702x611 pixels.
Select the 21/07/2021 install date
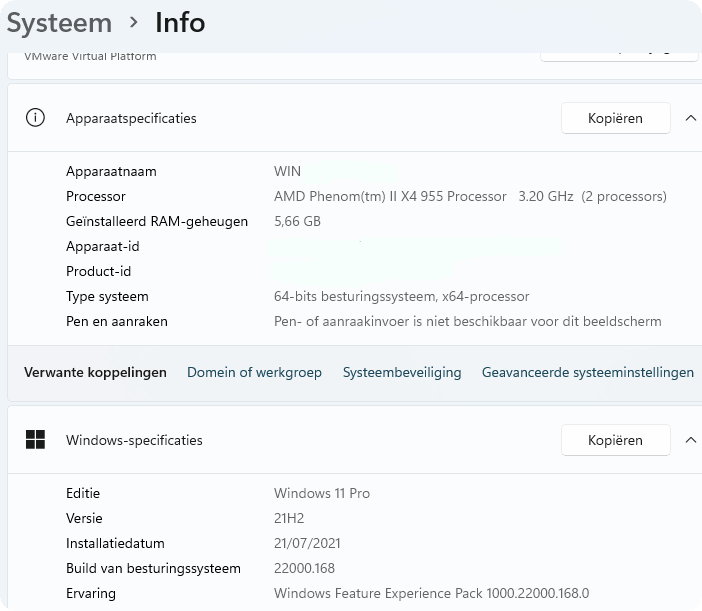307,543
